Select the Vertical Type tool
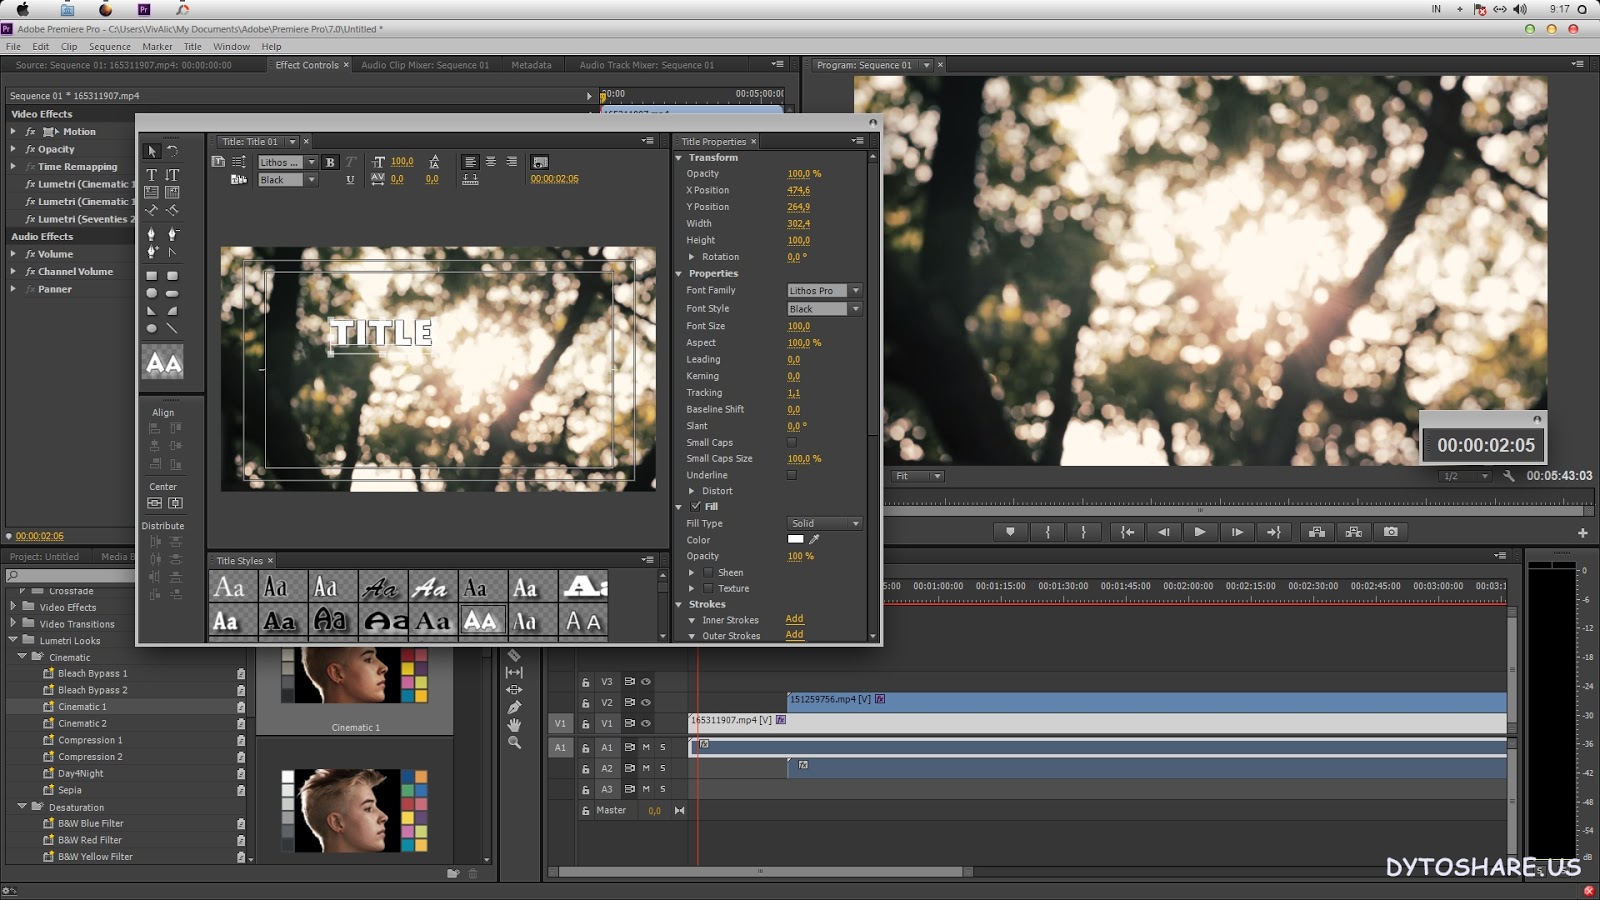 point(172,174)
